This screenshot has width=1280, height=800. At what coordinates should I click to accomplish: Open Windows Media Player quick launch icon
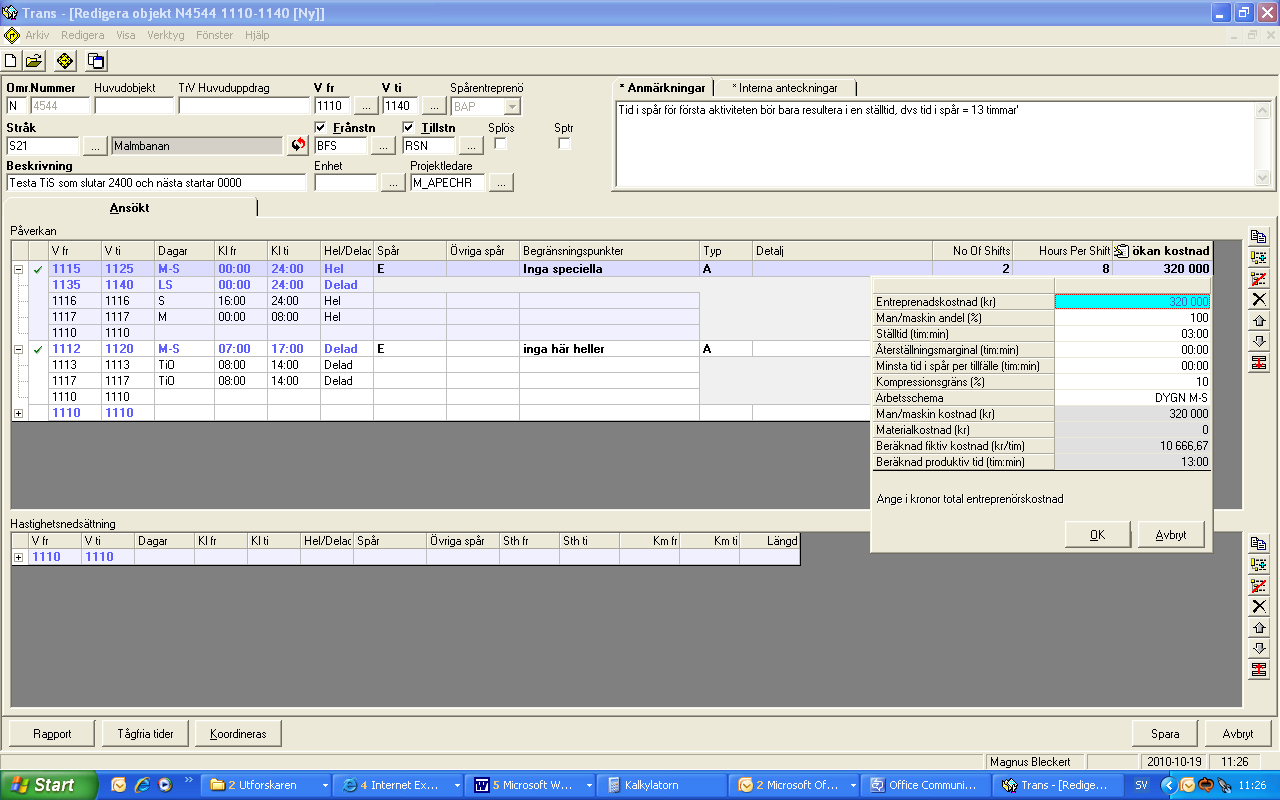tap(164, 785)
